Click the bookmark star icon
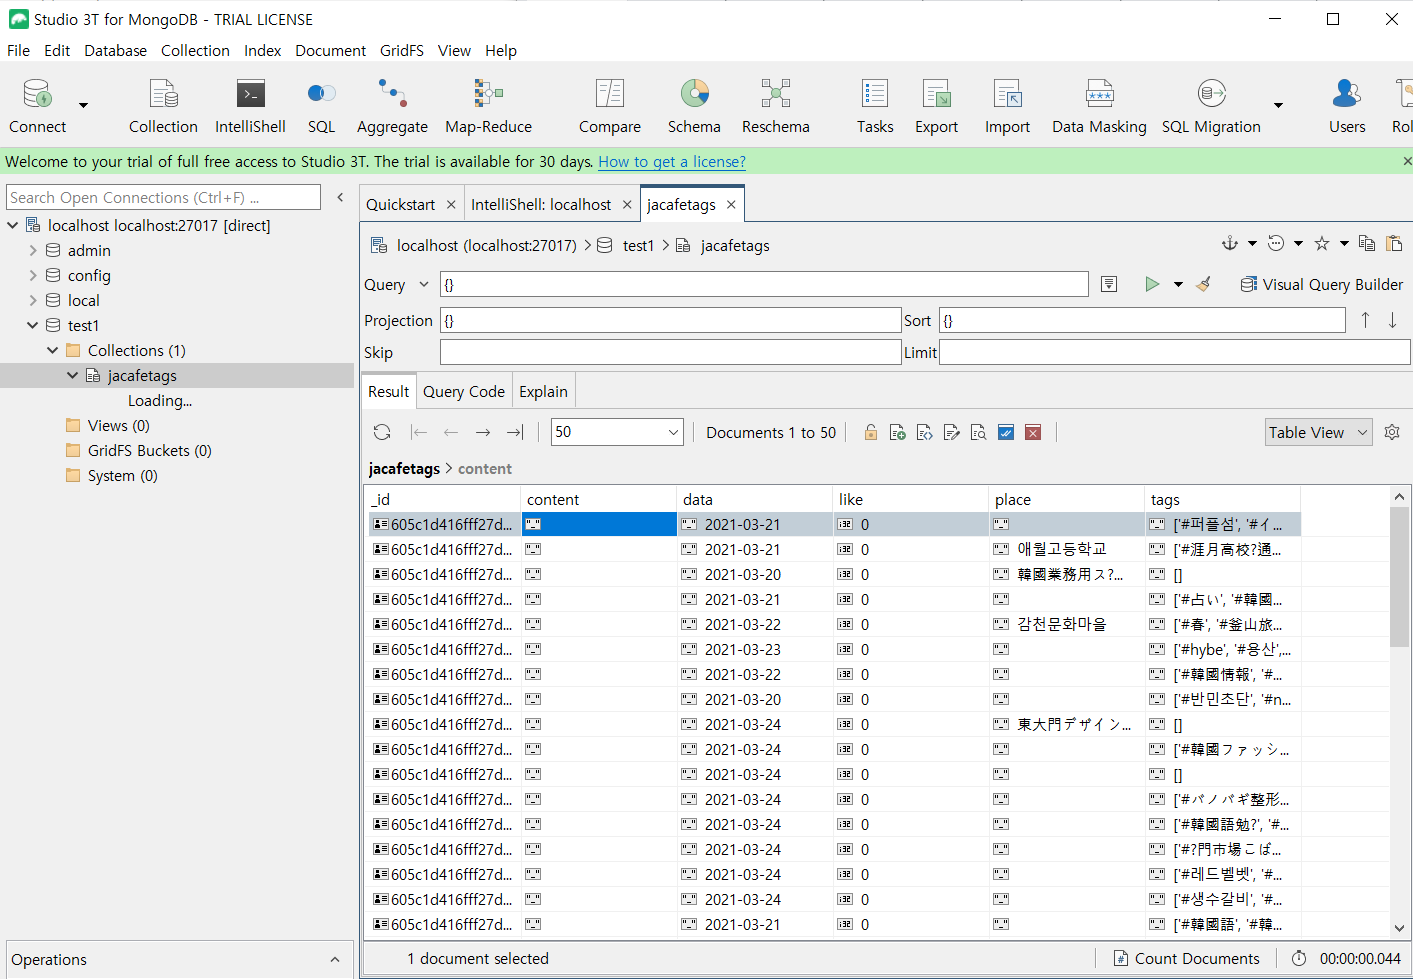Viewport: 1413px width, 979px height. pyautogui.click(x=1322, y=243)
